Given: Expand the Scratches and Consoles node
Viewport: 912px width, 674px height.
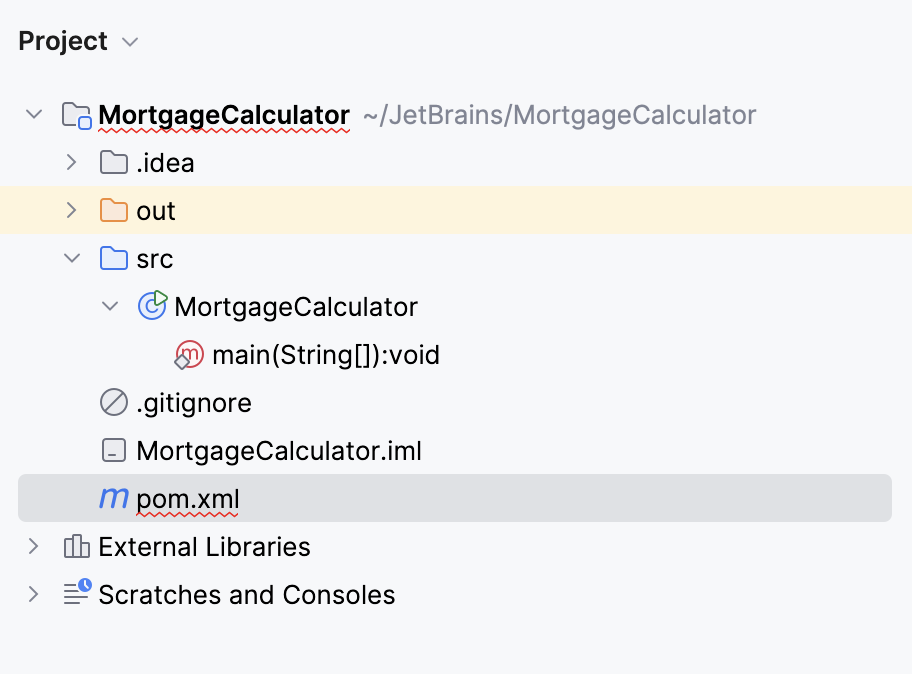Looking at the screenshot, I should pos(33,594).
